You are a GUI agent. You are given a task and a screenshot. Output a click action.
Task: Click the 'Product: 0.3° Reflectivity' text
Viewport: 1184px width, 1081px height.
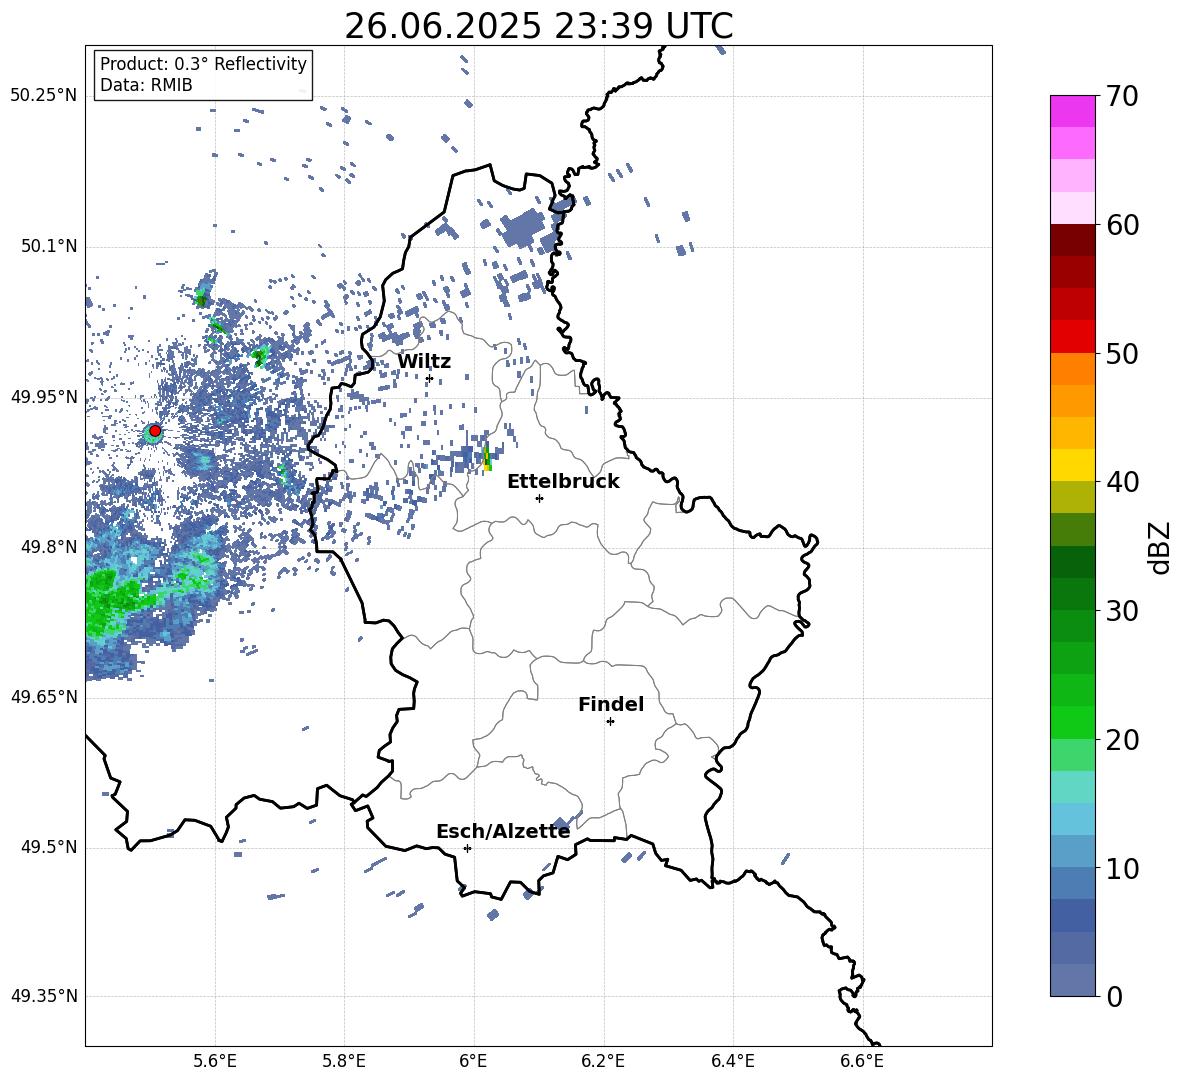tap(203, 64)
